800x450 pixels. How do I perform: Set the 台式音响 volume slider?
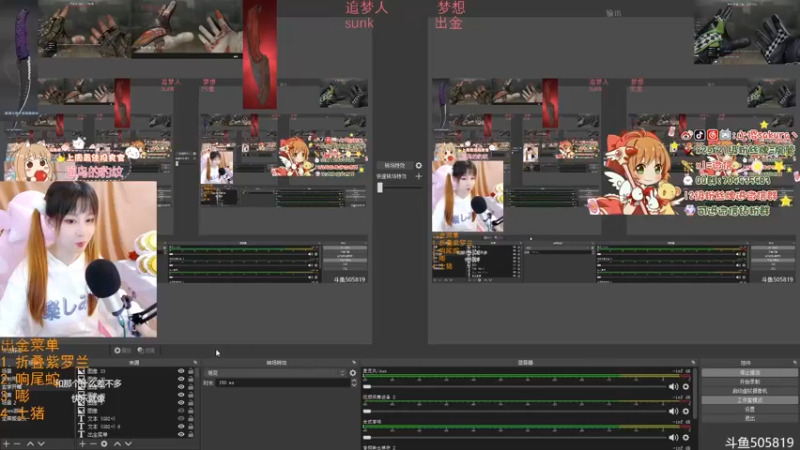tap(514, 437)
